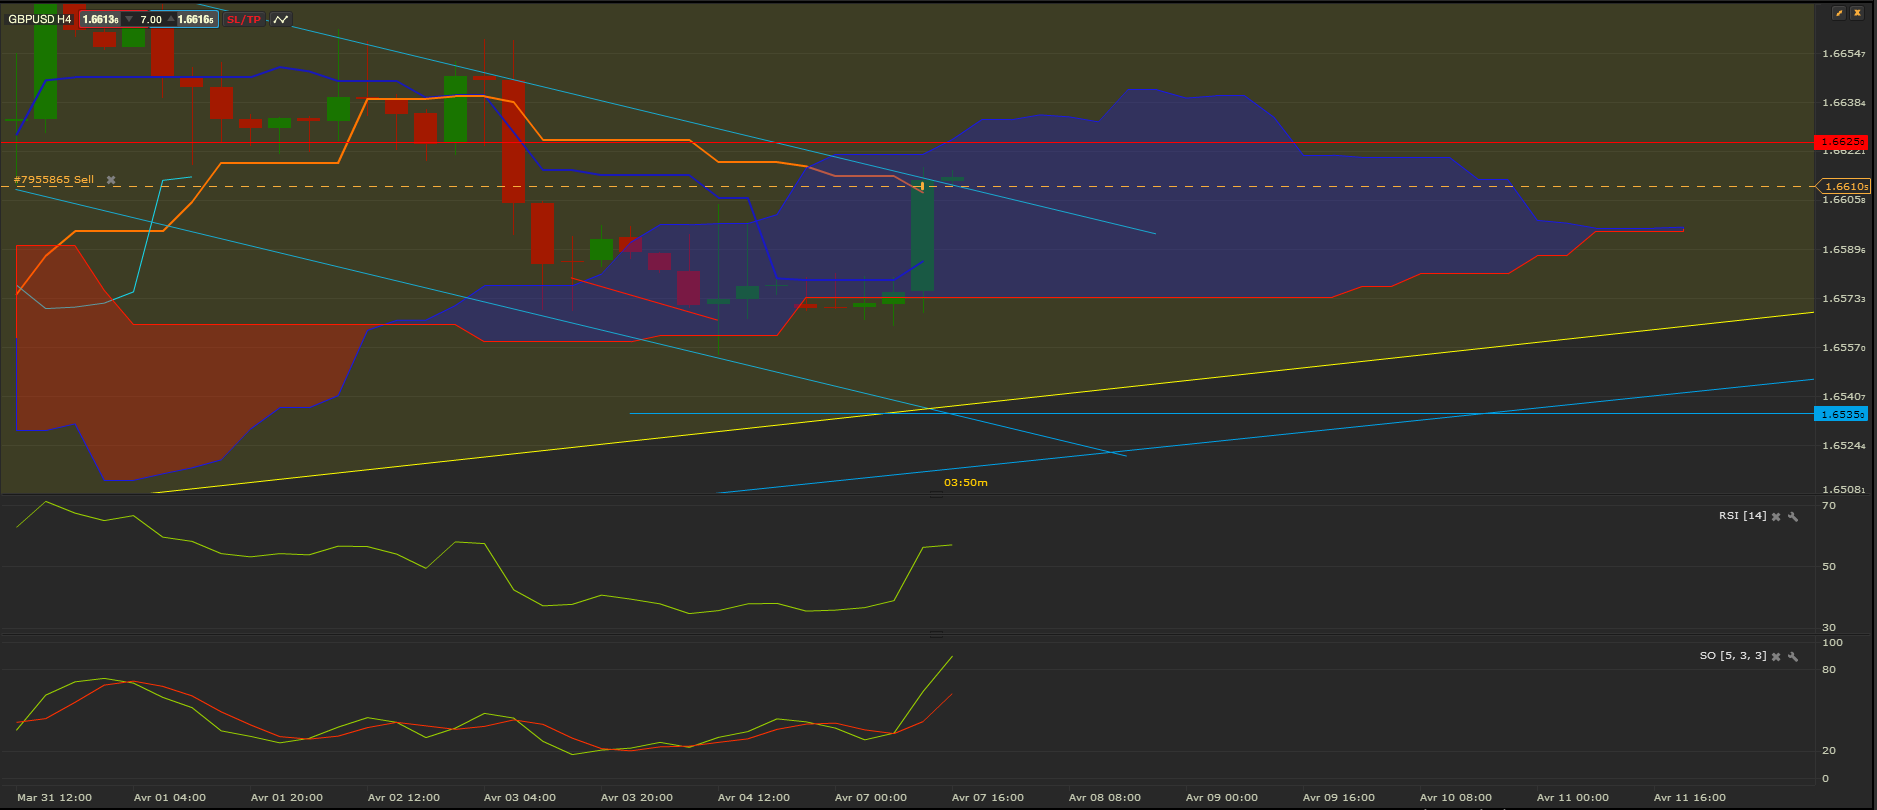Click the 1.6654 price axis label

coord(1844,54)
